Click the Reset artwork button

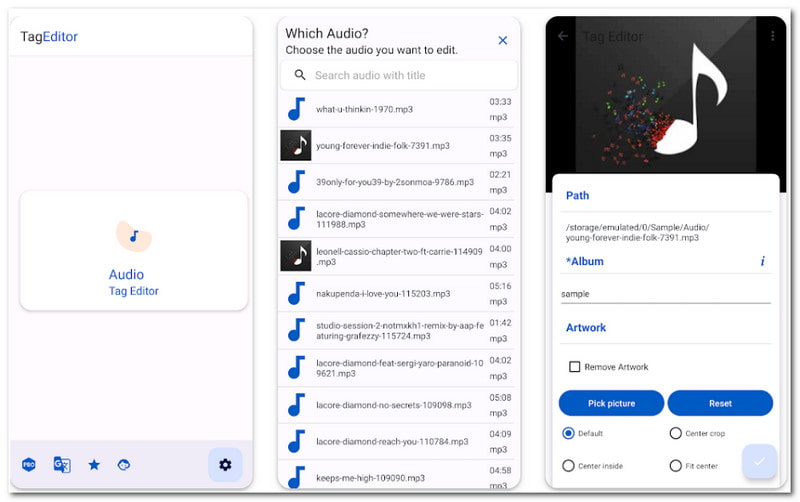click(x=720, y=404)
